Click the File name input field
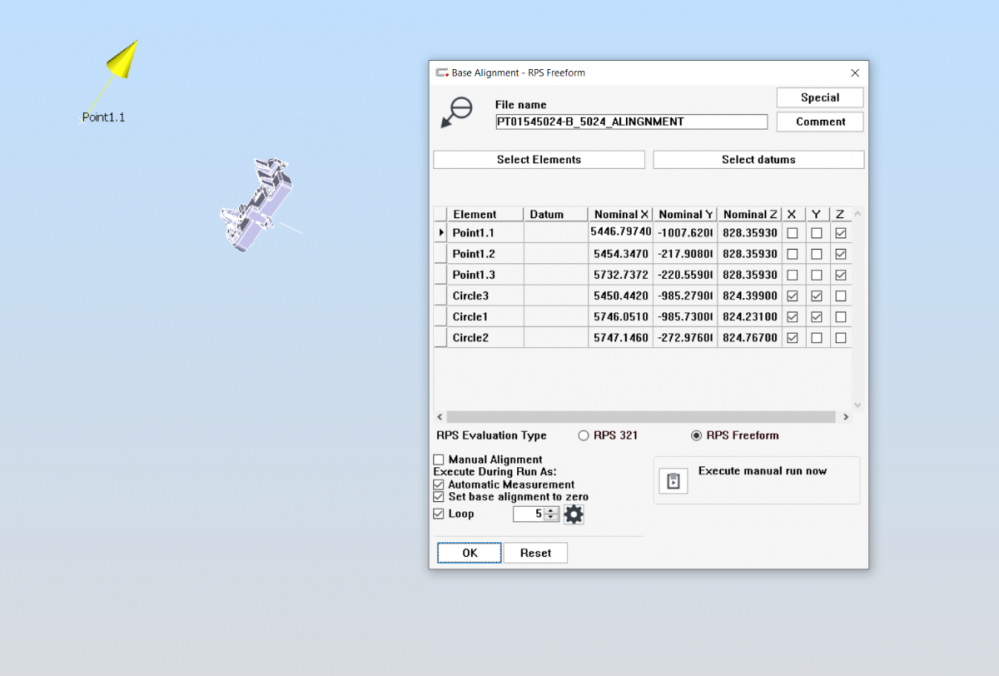This screenshot has width=999, height=676. [x=631, y=122]
